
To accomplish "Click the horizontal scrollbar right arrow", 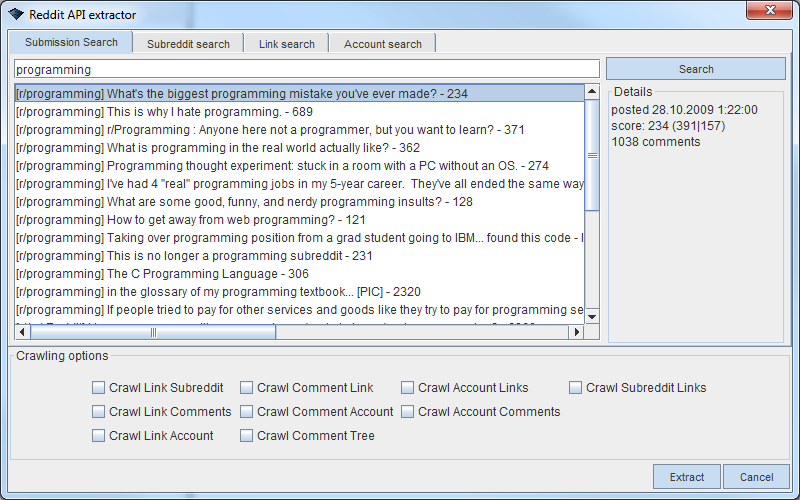I will coord(575,332).
